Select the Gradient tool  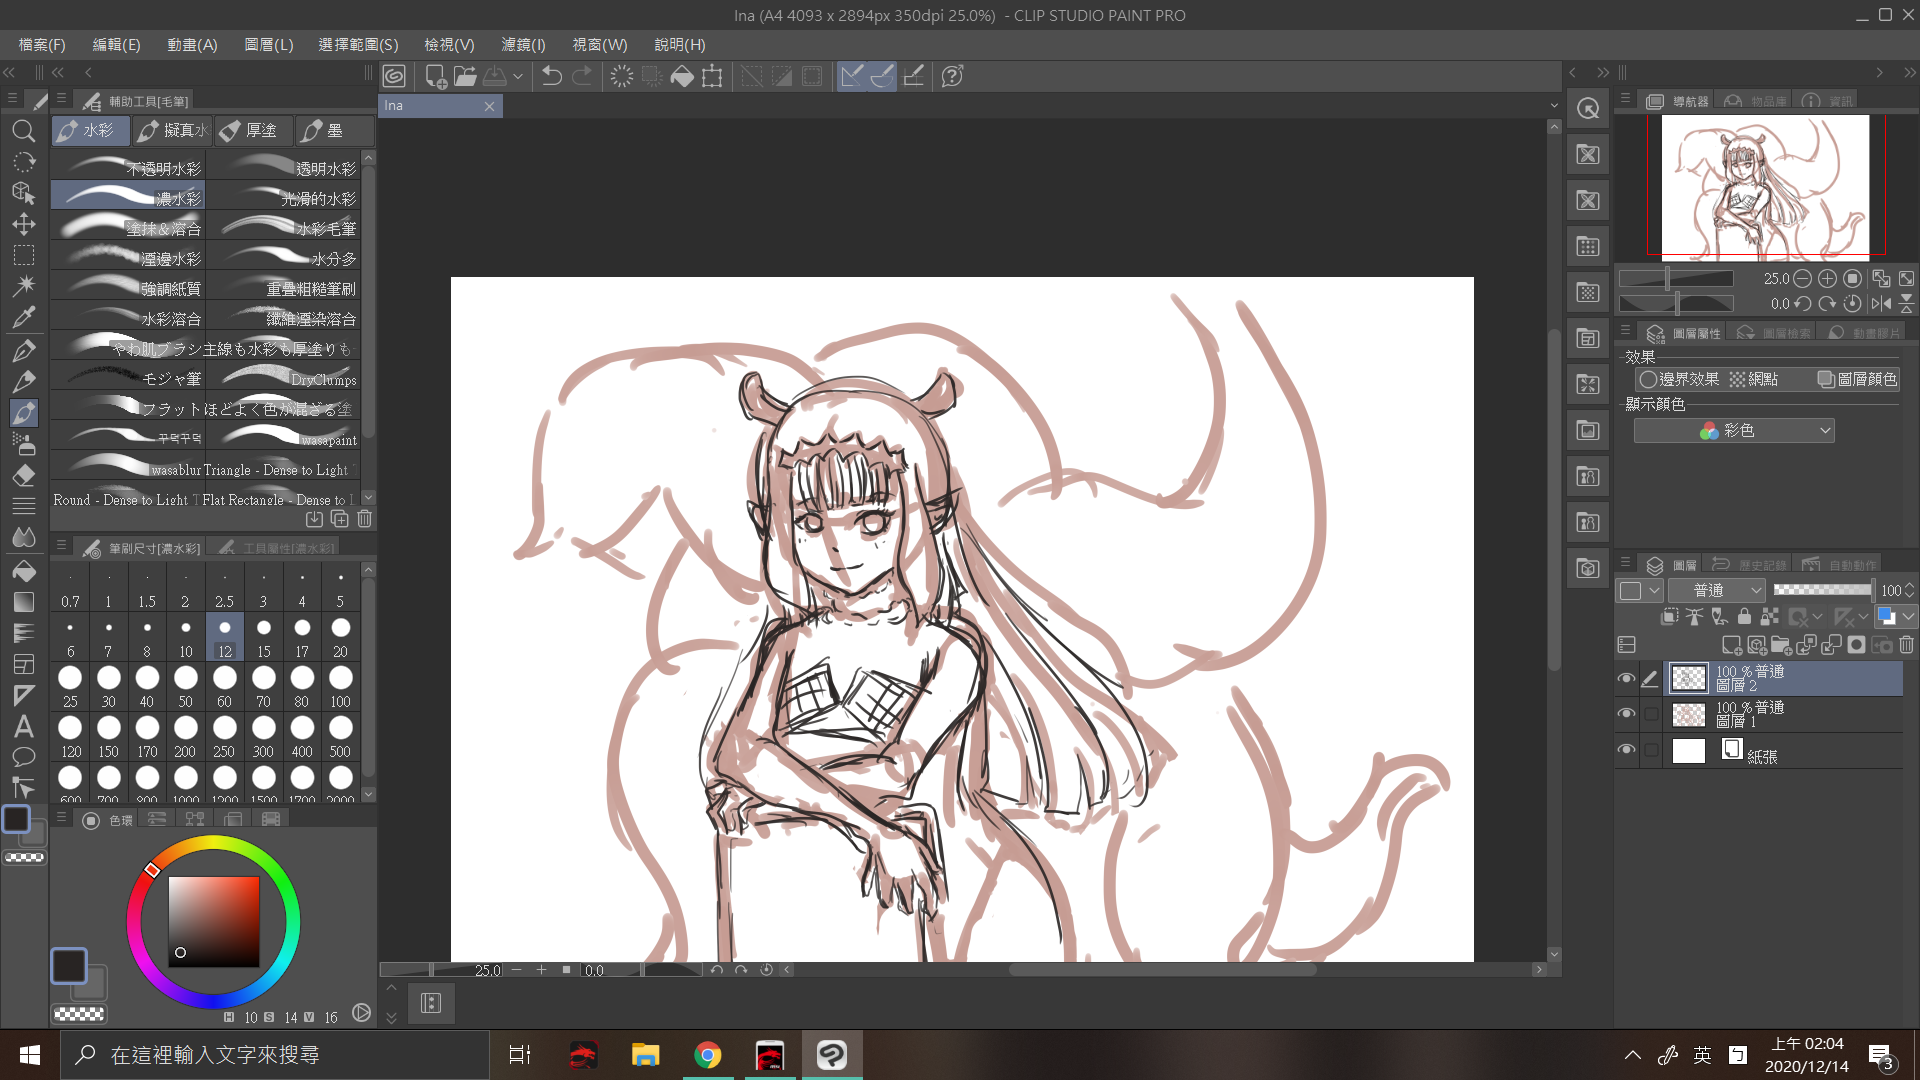(x=23, y=602)
